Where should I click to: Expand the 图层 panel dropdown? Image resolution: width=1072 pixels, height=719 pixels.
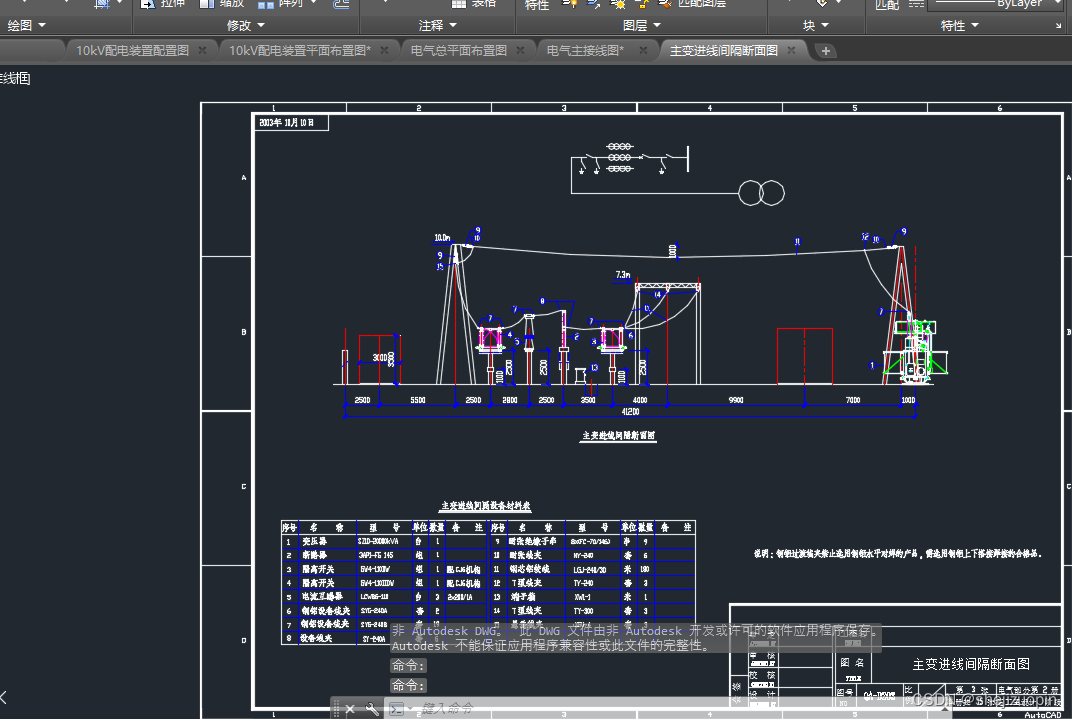pyautogui.click(x=642, y=26)
